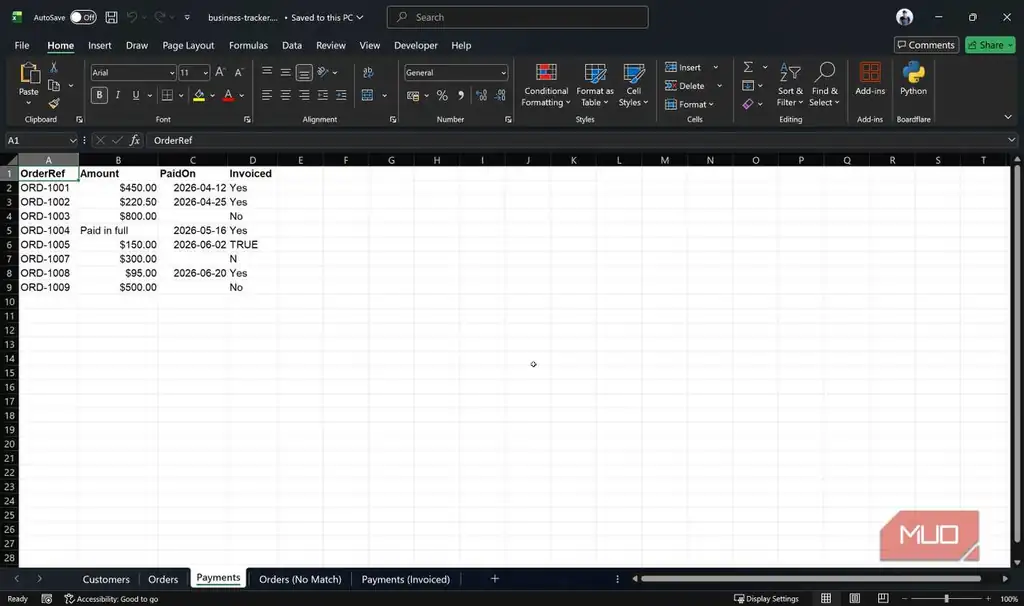Open the Borders dropdown arrow

pyautogui.click(x=181, y=96)
